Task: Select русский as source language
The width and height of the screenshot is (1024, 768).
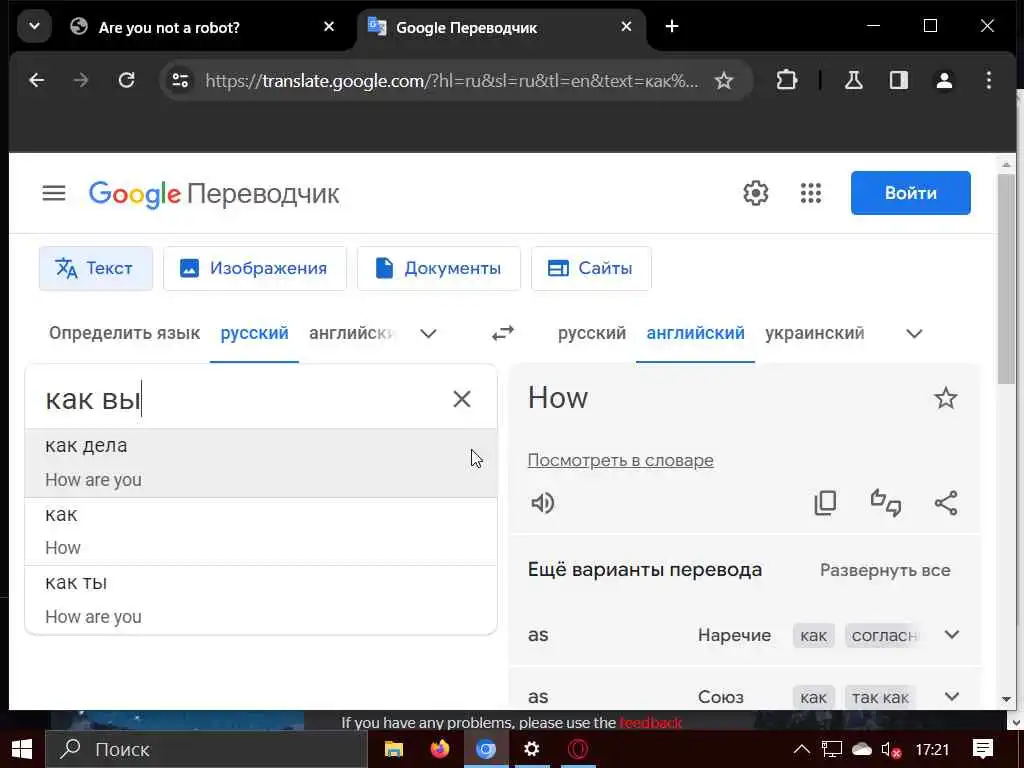Action: pyautogui.click(x=254, y=333)
